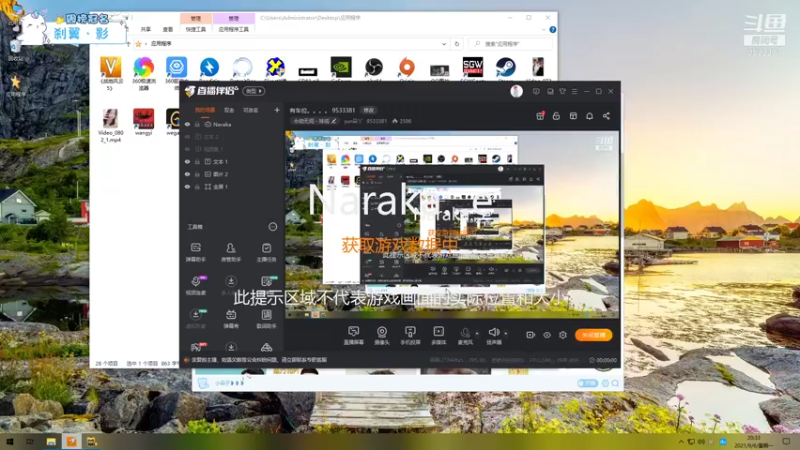The width and height of the screenshot is (800, 450).
Task: Open the bell notifications icon
Action: (x=589, y=116)
